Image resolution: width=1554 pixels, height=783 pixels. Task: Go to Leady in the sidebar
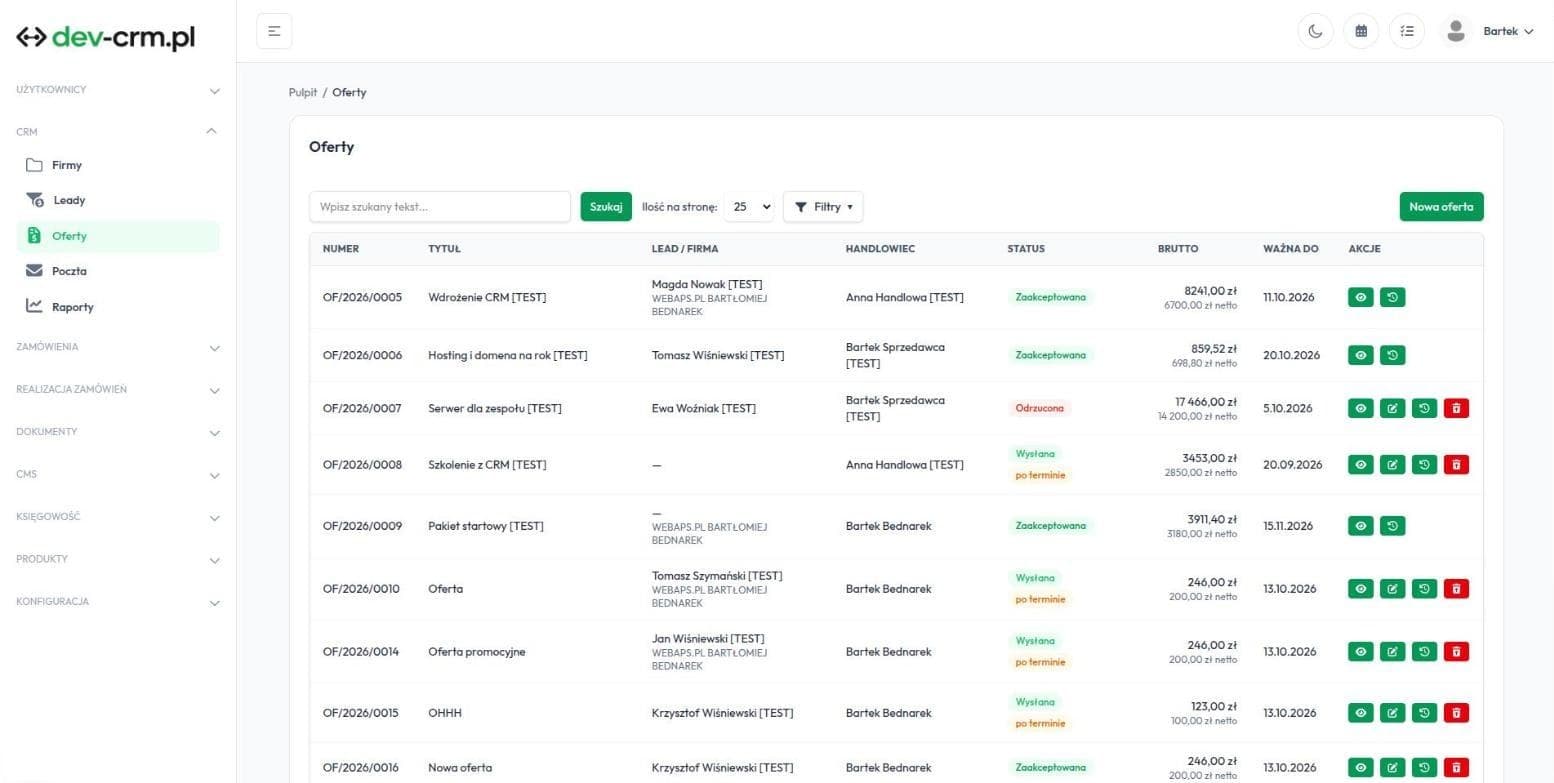(x=118, y=200)
